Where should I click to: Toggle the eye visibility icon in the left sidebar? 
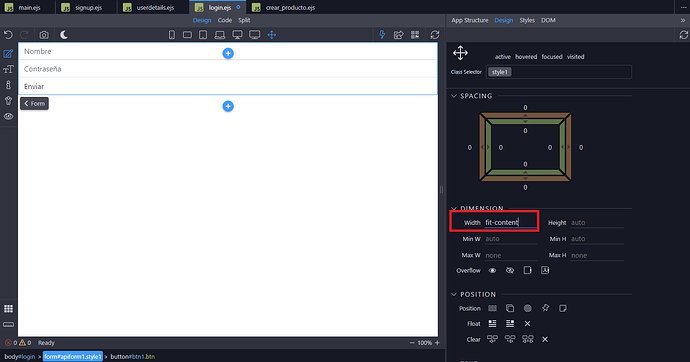click(x=8, y=117)
